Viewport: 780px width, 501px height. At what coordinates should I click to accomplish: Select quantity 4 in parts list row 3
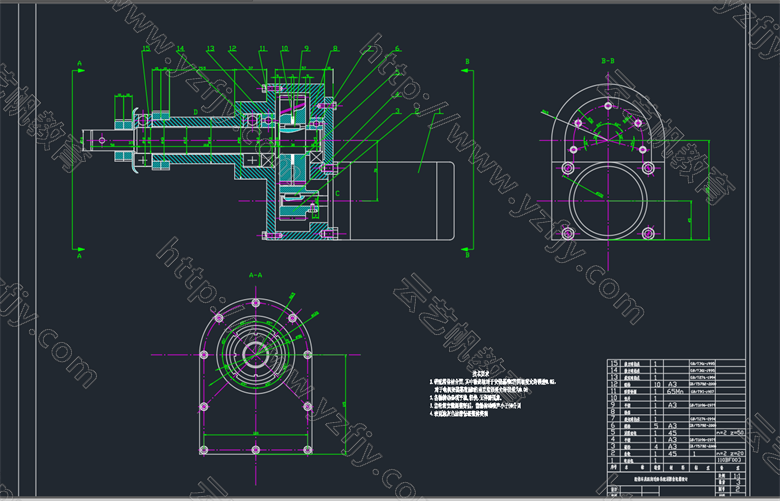pyautogui.click(x=656, y=446)
